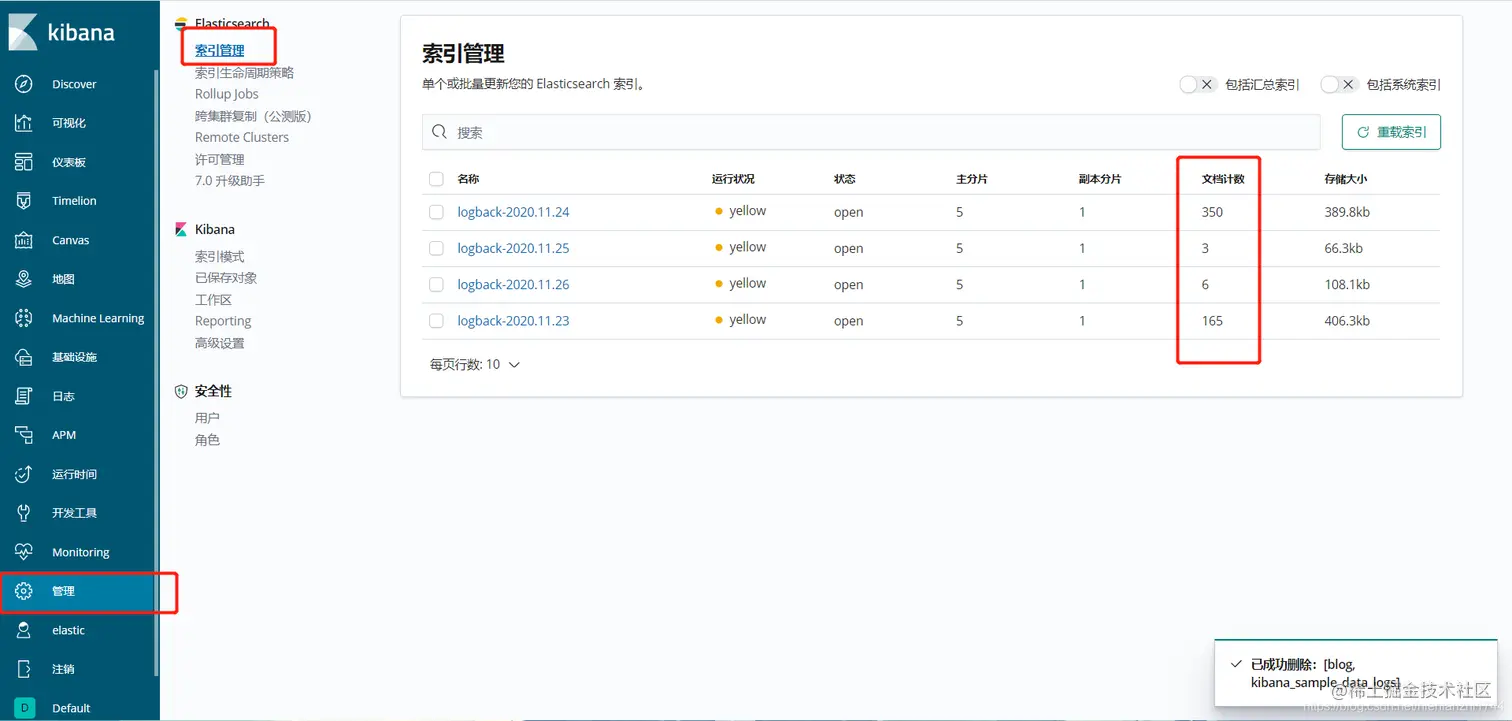Open the Machine Learning icon
The height and width of the screenshot is (721, 1512).
24,318
